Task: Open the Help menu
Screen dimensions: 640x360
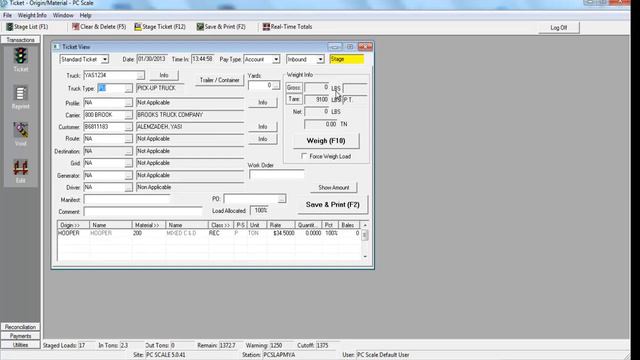Action: point(85,16)
